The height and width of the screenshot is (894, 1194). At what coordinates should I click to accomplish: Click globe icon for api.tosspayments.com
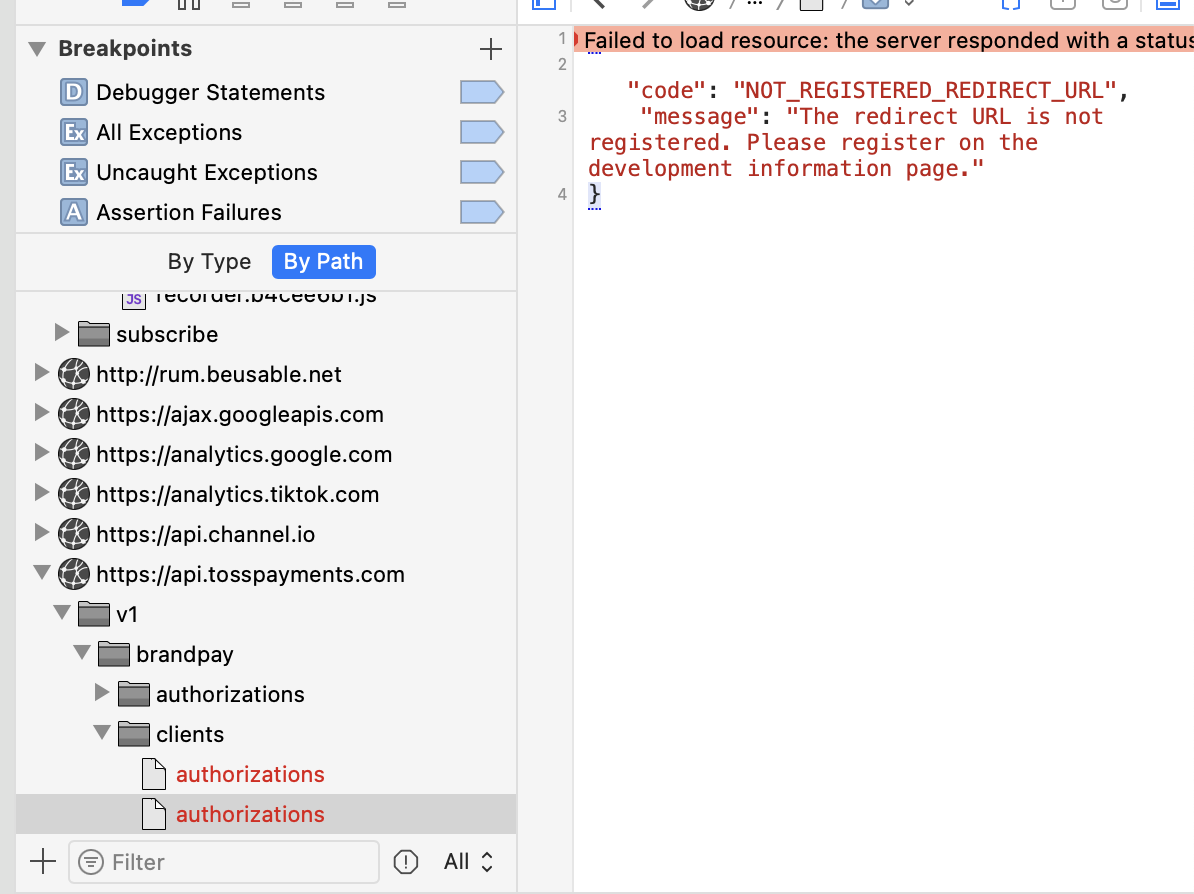(x=74, y=574)
